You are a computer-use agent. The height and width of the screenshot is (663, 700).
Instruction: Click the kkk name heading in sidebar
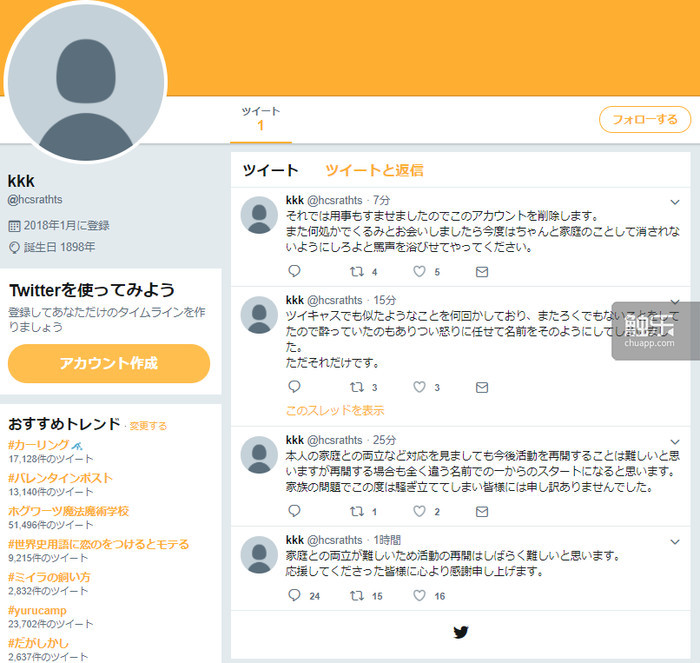coord(21,181)
